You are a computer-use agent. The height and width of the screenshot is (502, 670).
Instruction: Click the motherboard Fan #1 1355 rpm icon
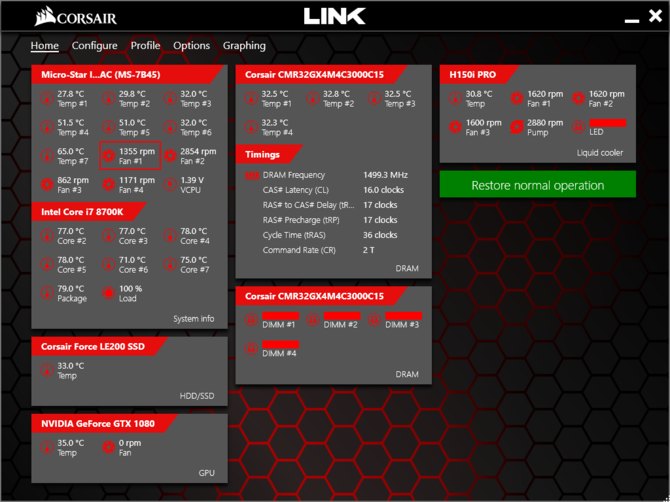click(109, 156)
